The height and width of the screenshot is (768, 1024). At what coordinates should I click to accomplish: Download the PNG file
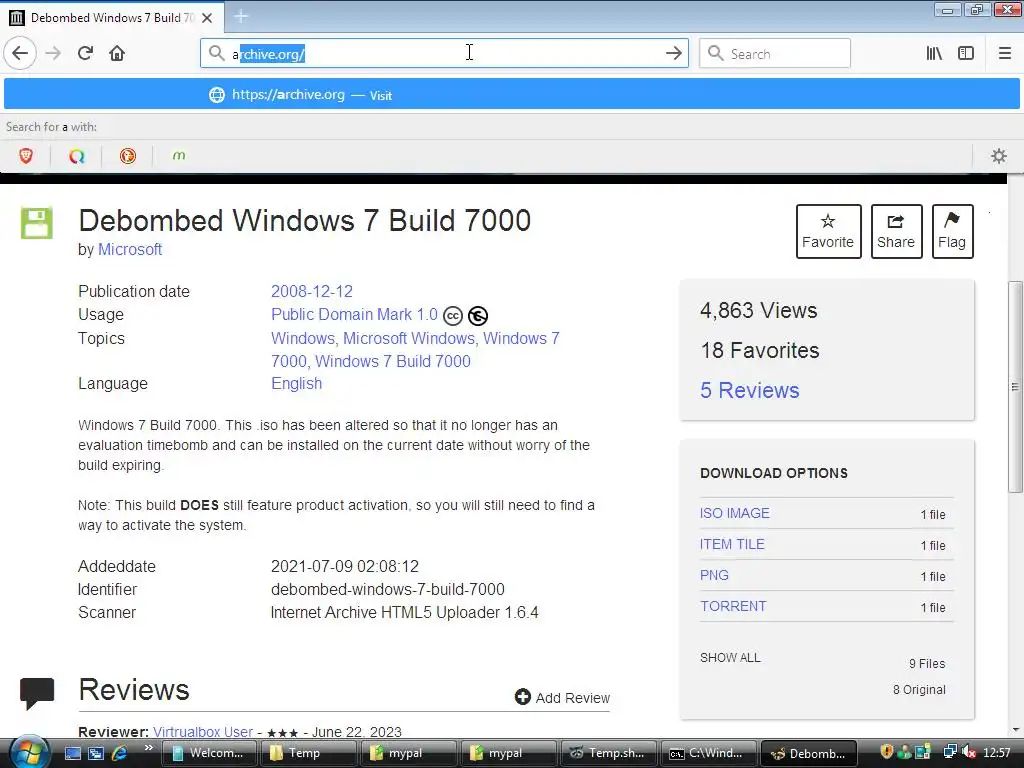coord(714,575)
